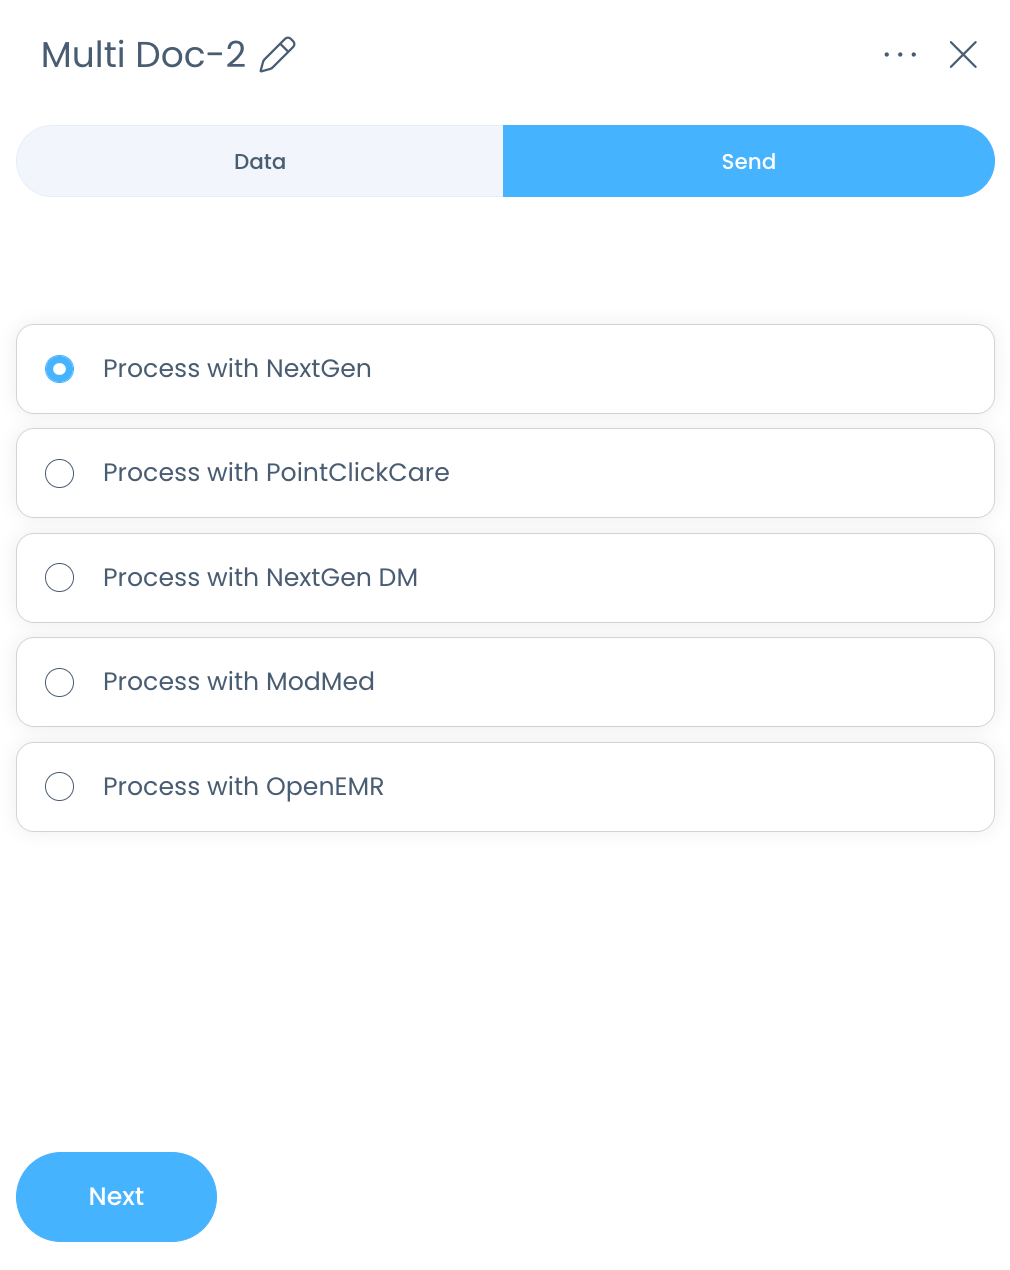The width and height of the screenshot is (1010, 1270).
Task: Click the "Process with PointClickCare" label text
Action: click(x=276, y=473)
